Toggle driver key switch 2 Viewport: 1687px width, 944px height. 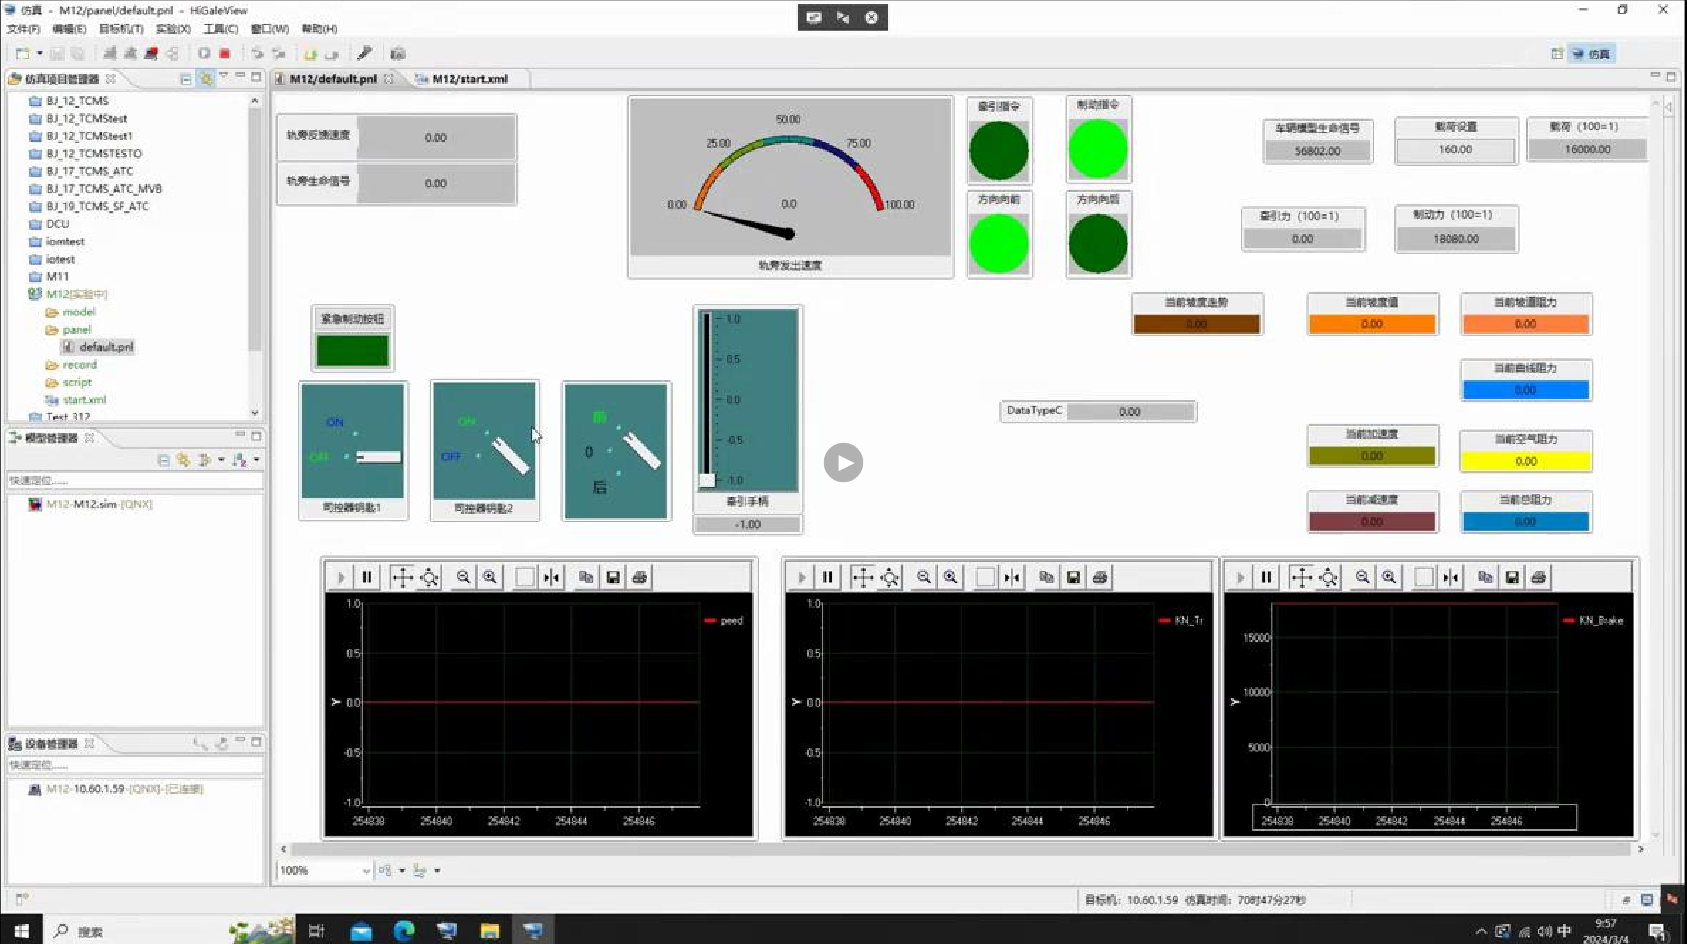coord(484,440)
